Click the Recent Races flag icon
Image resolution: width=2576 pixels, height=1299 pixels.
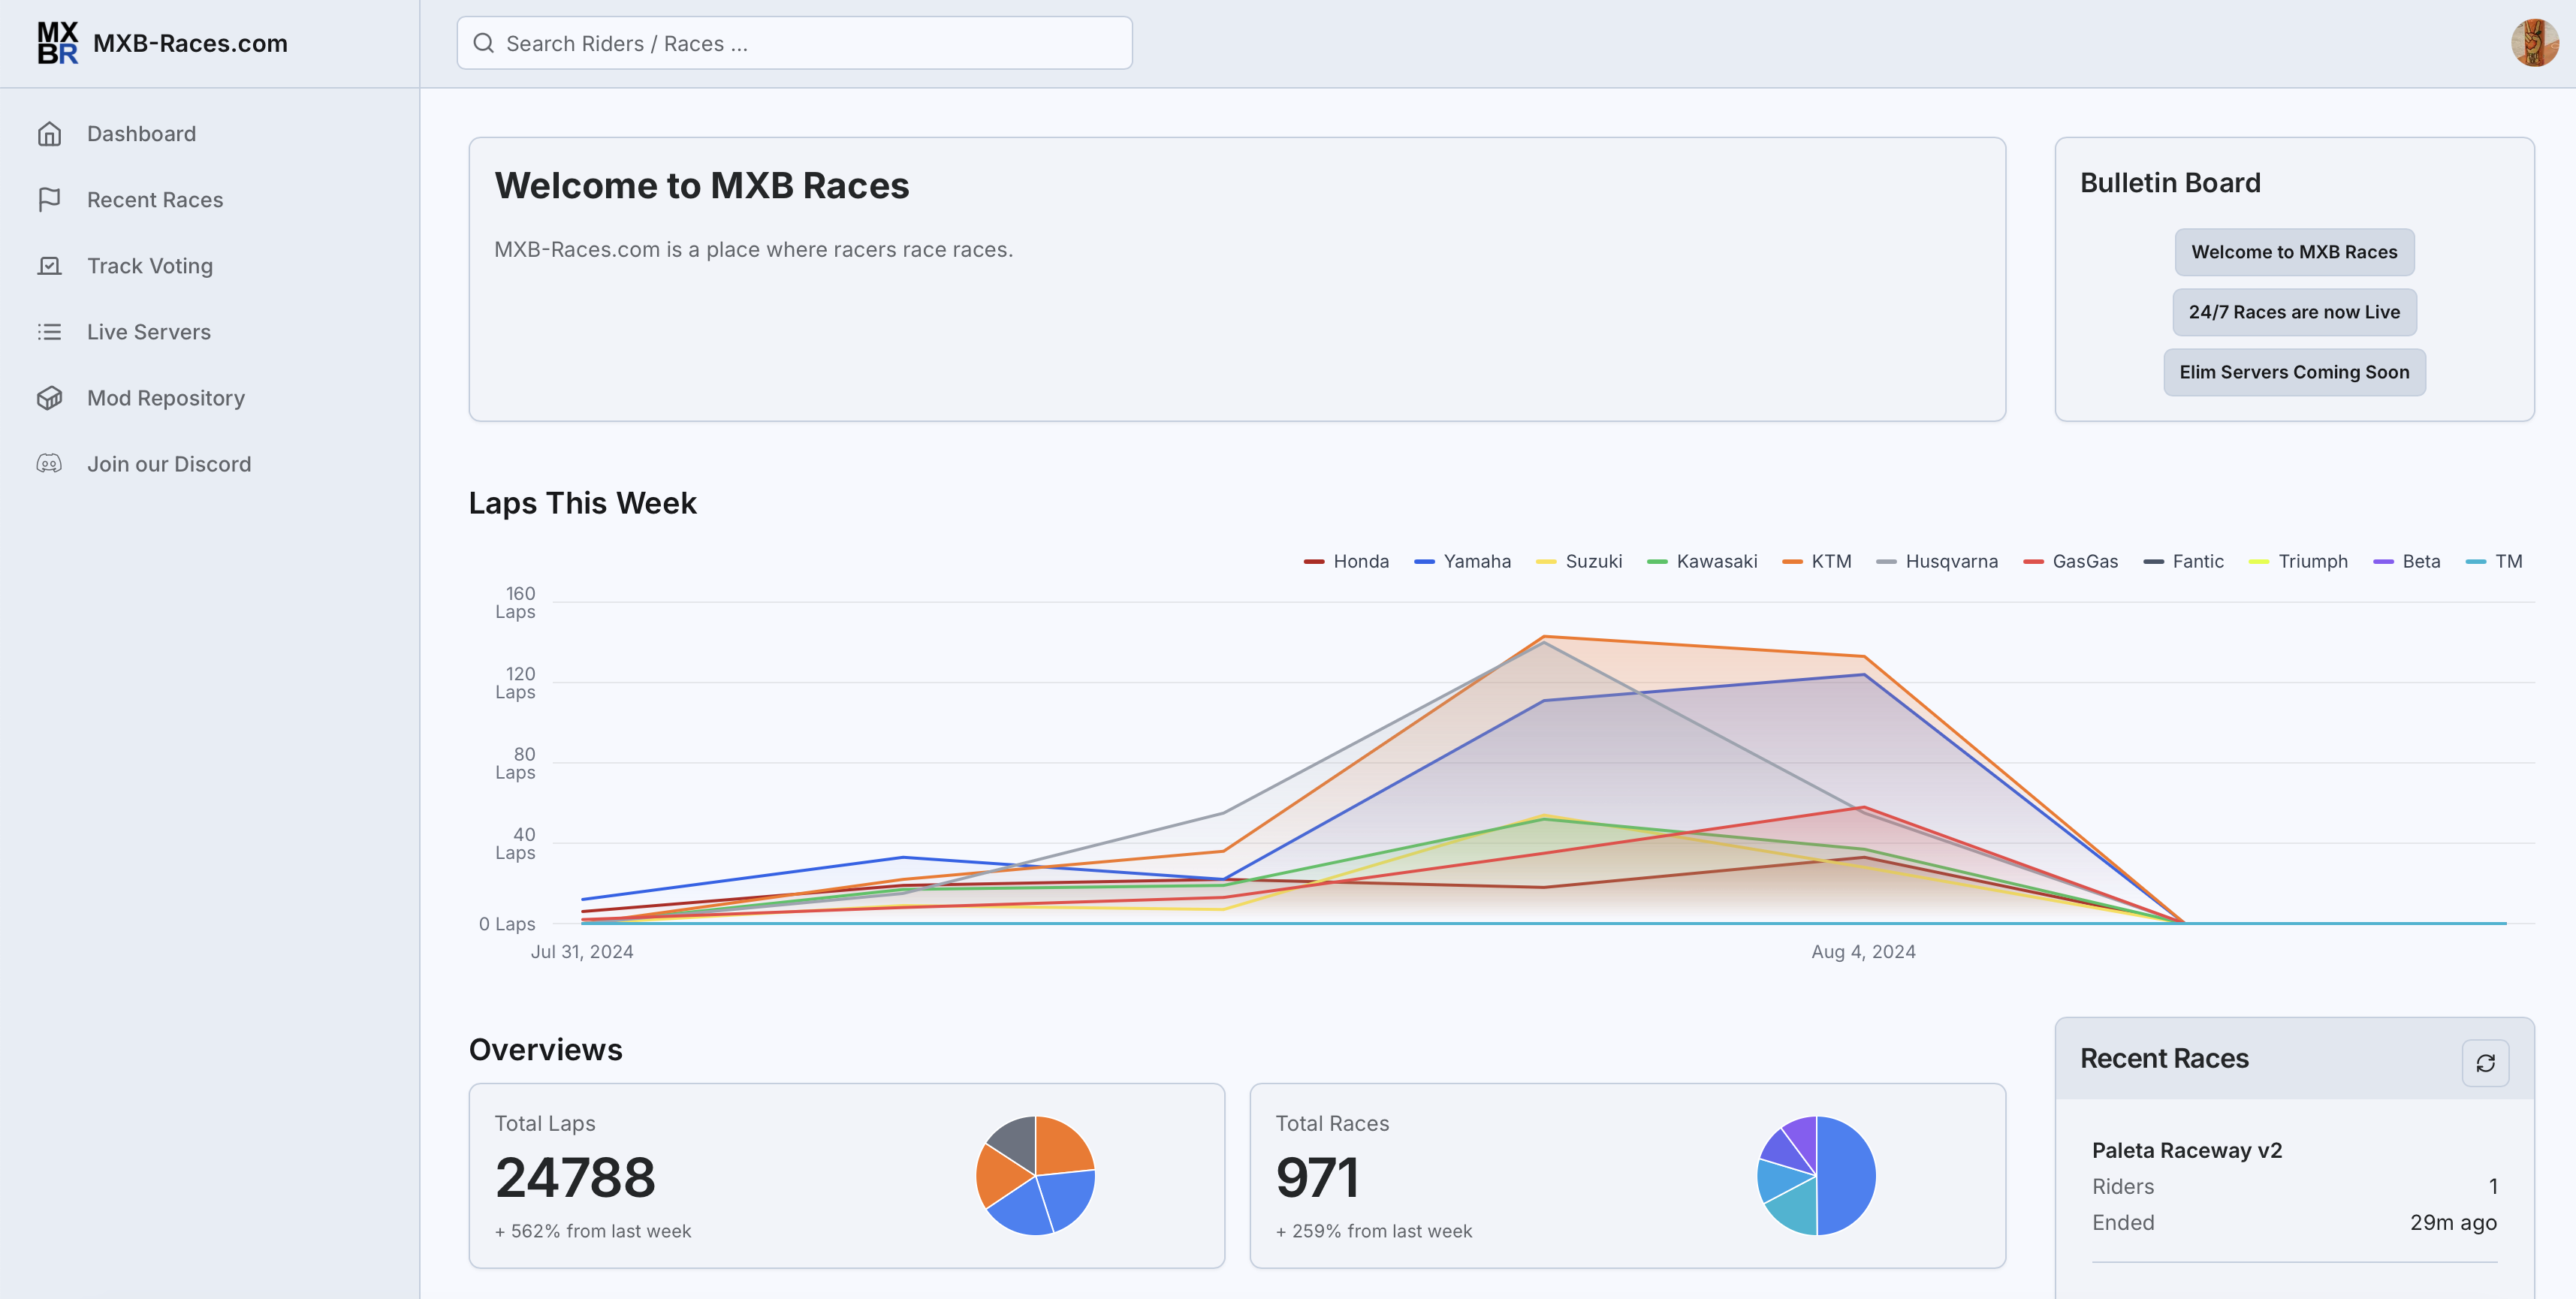(x=49, y=200)
